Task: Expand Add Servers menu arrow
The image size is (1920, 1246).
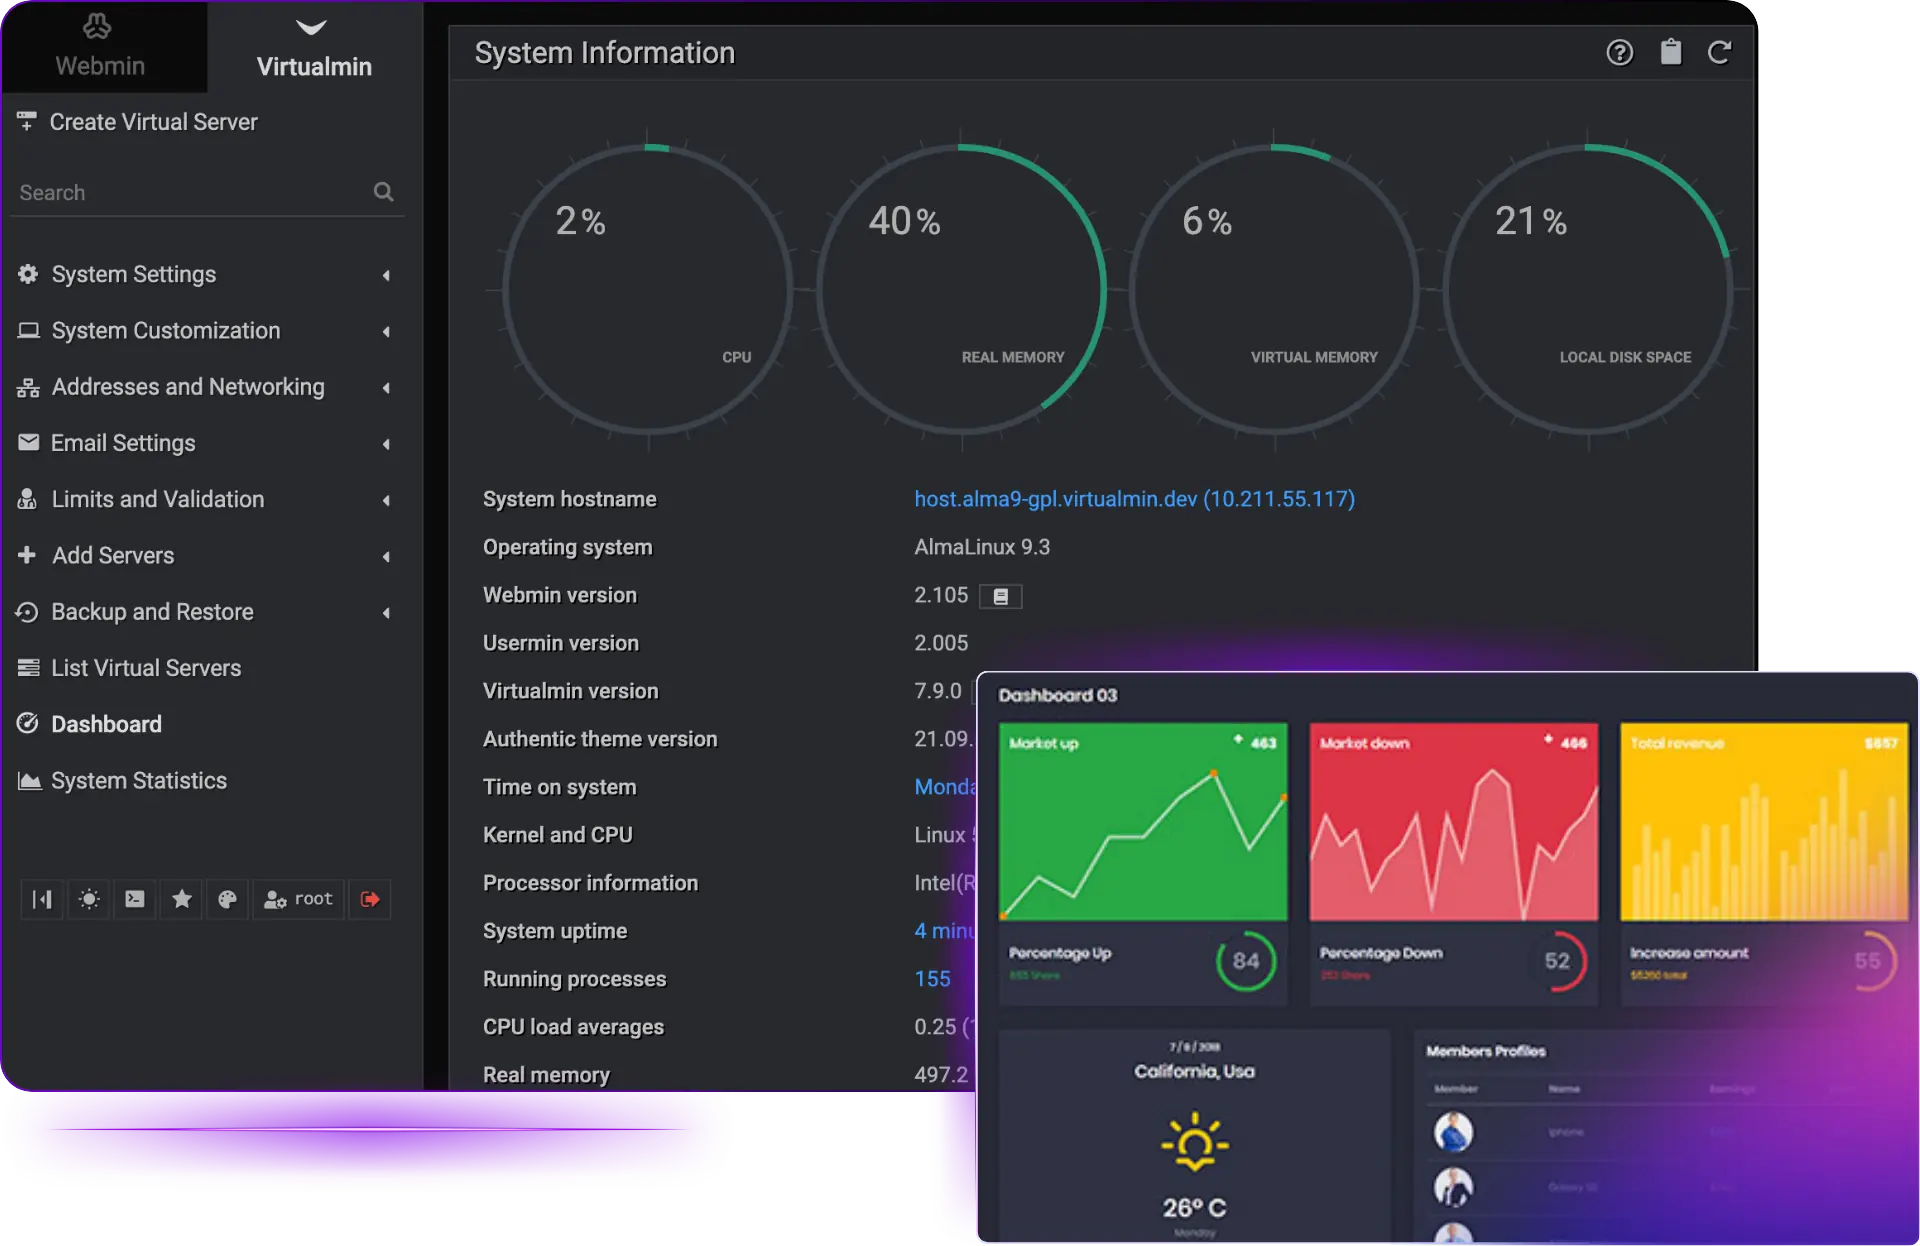Action: click(x=386, y=556)
